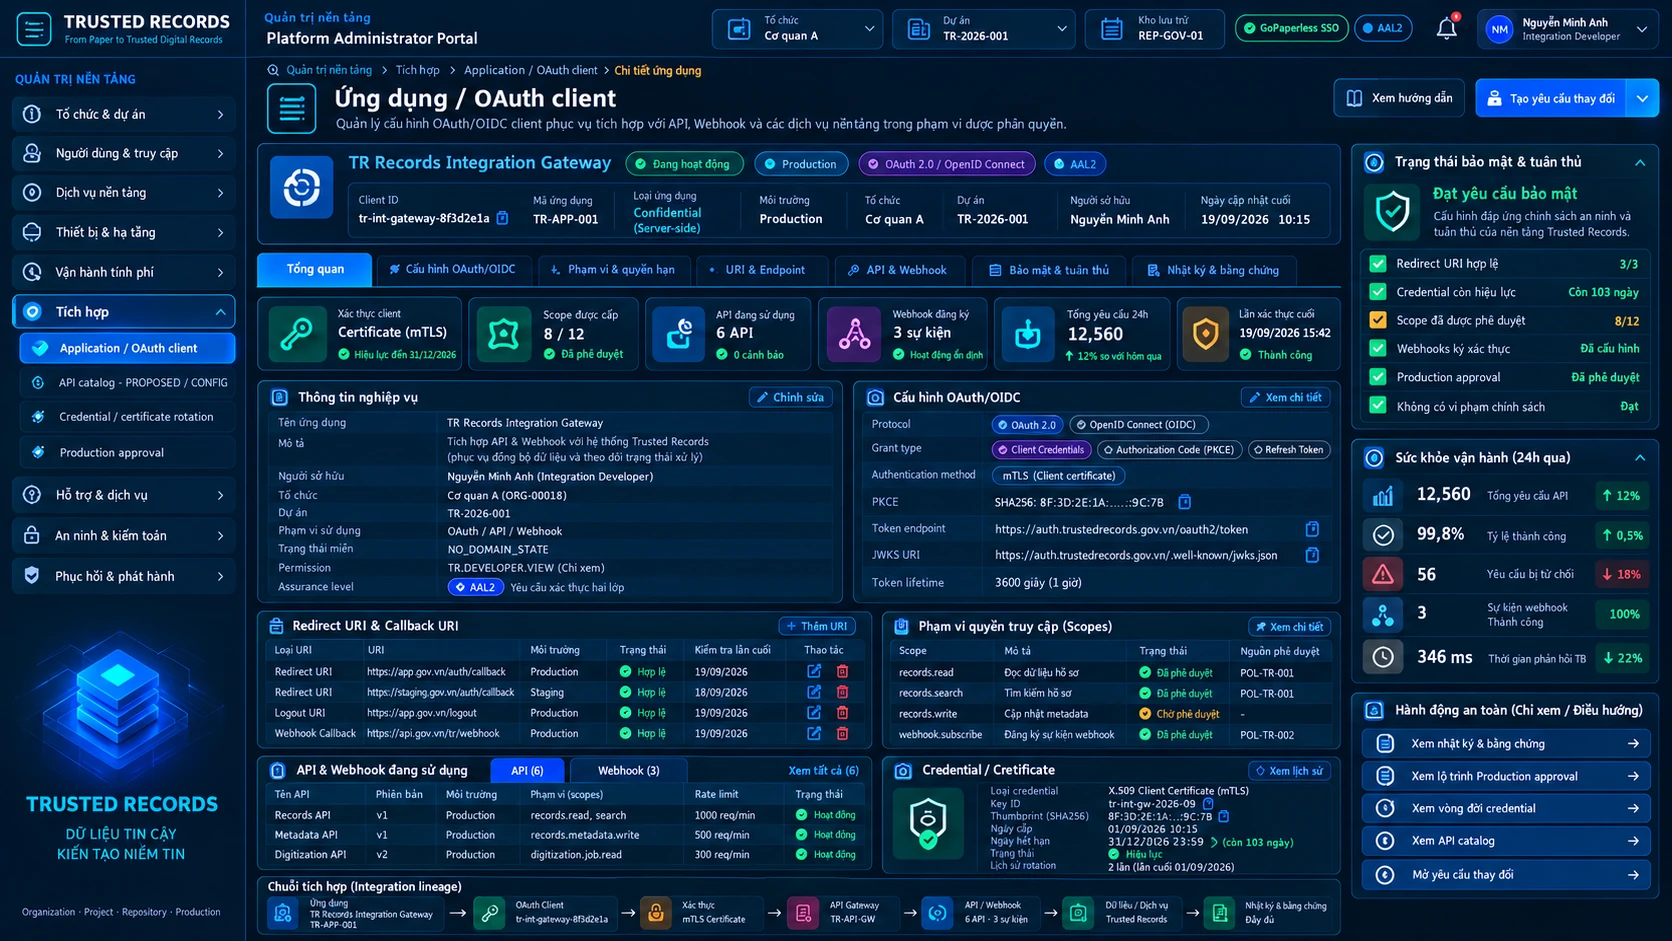
Task: Copy the JWKS URI
Action: (1312, 555)
